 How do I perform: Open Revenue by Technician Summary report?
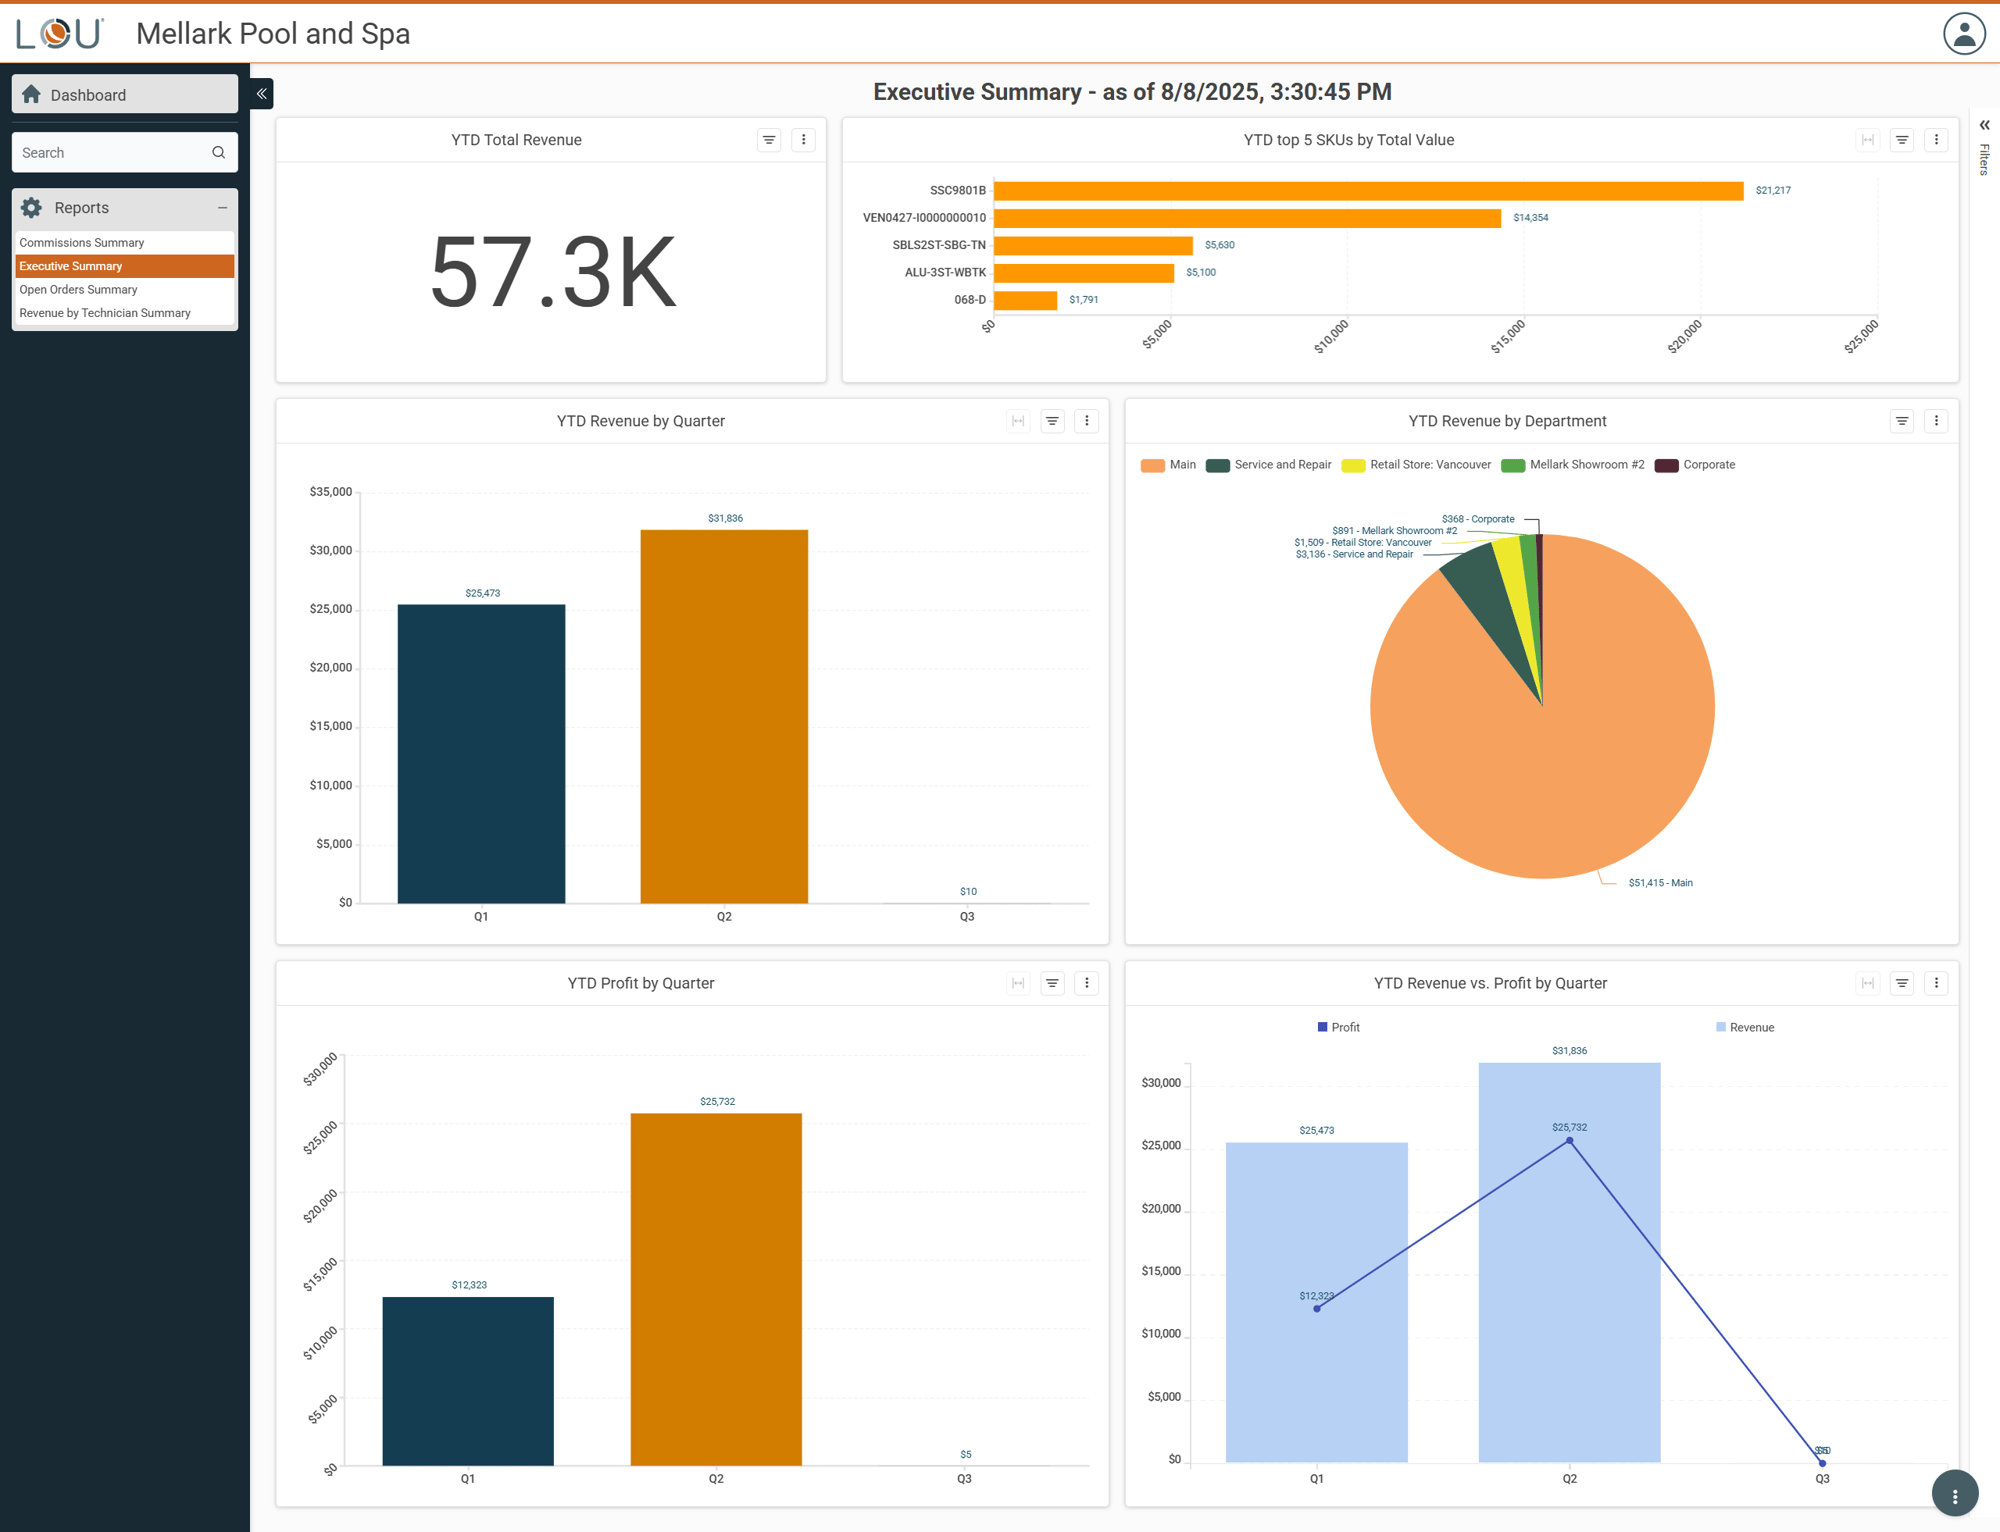tap(105, 313)
